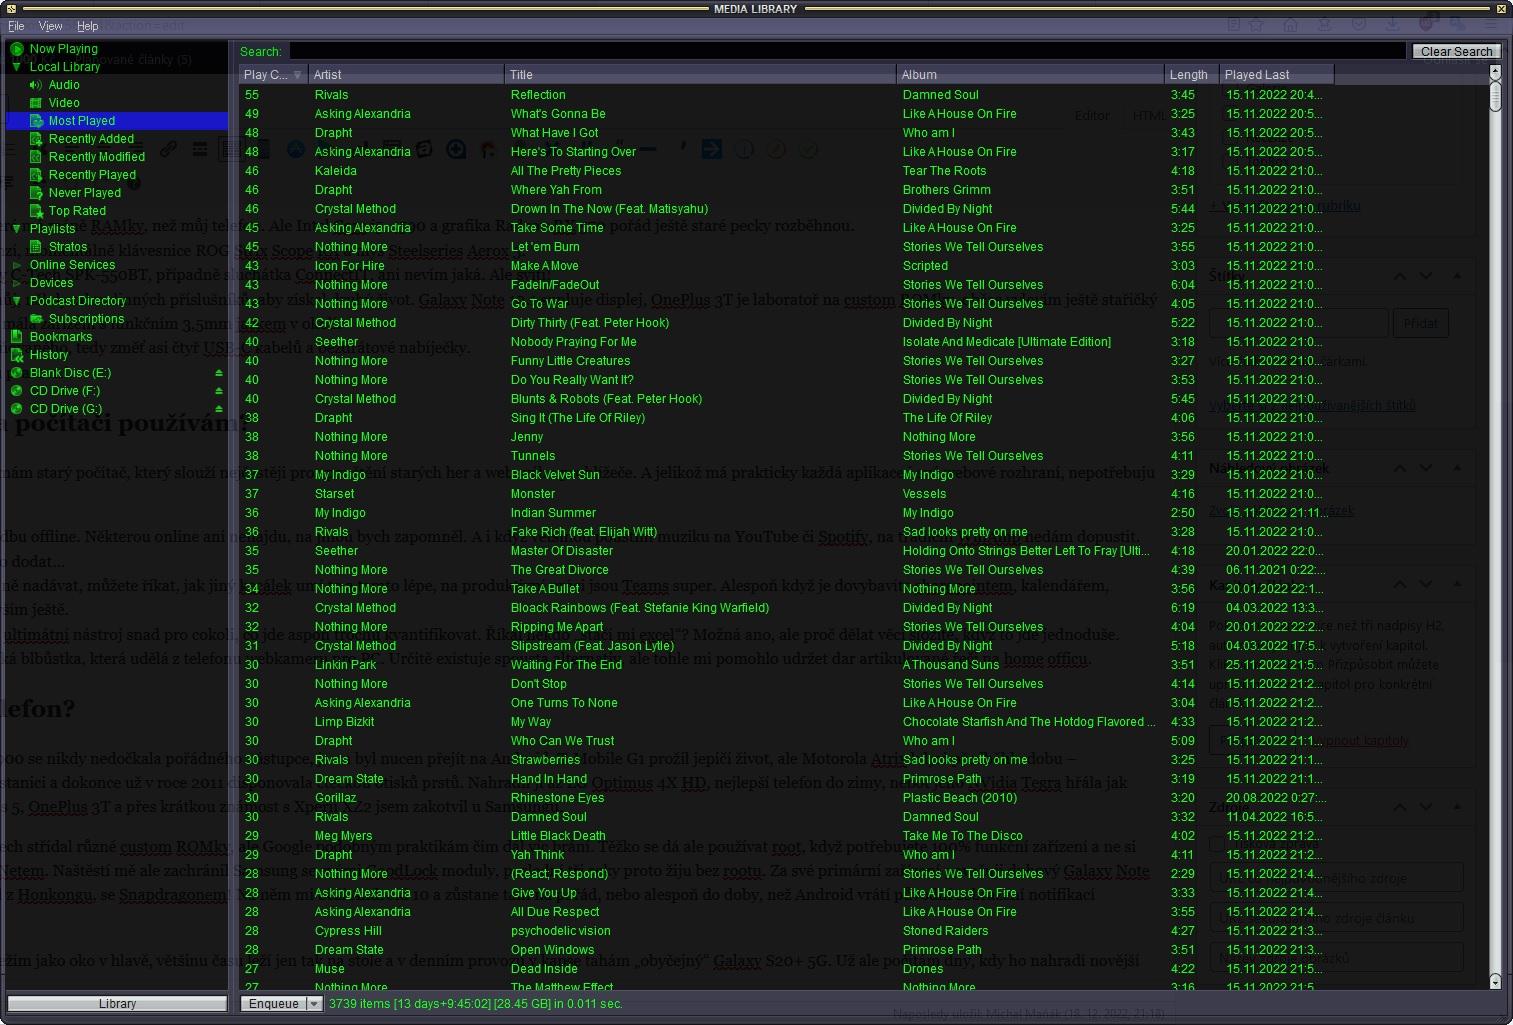Image resolution: width=1513 pixels, height=1025 pixels.
Task: Sort by the Length column header
Action: click(x=1192, y=75)
